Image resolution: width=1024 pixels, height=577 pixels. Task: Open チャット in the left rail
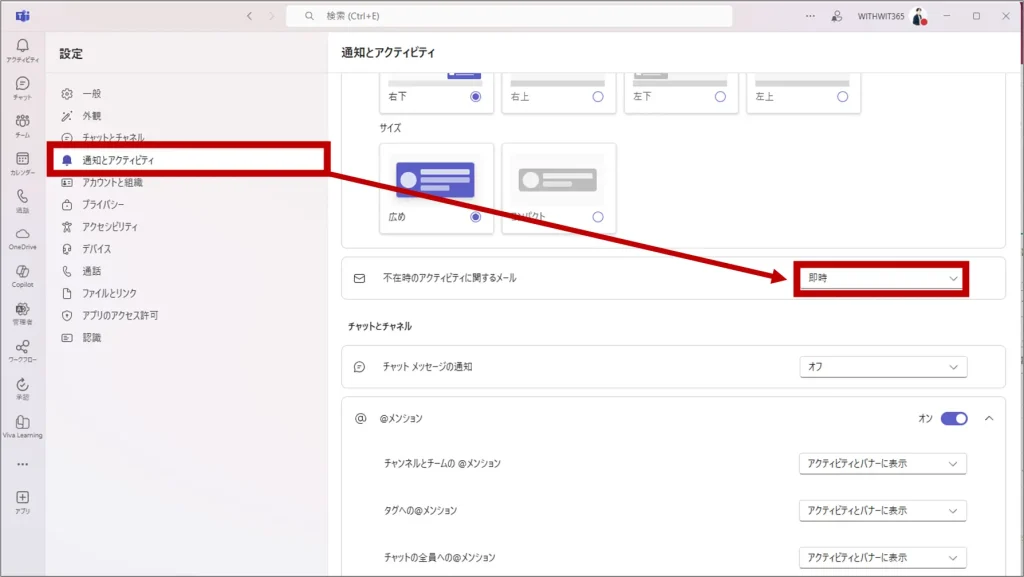click(x=22, y=87)
